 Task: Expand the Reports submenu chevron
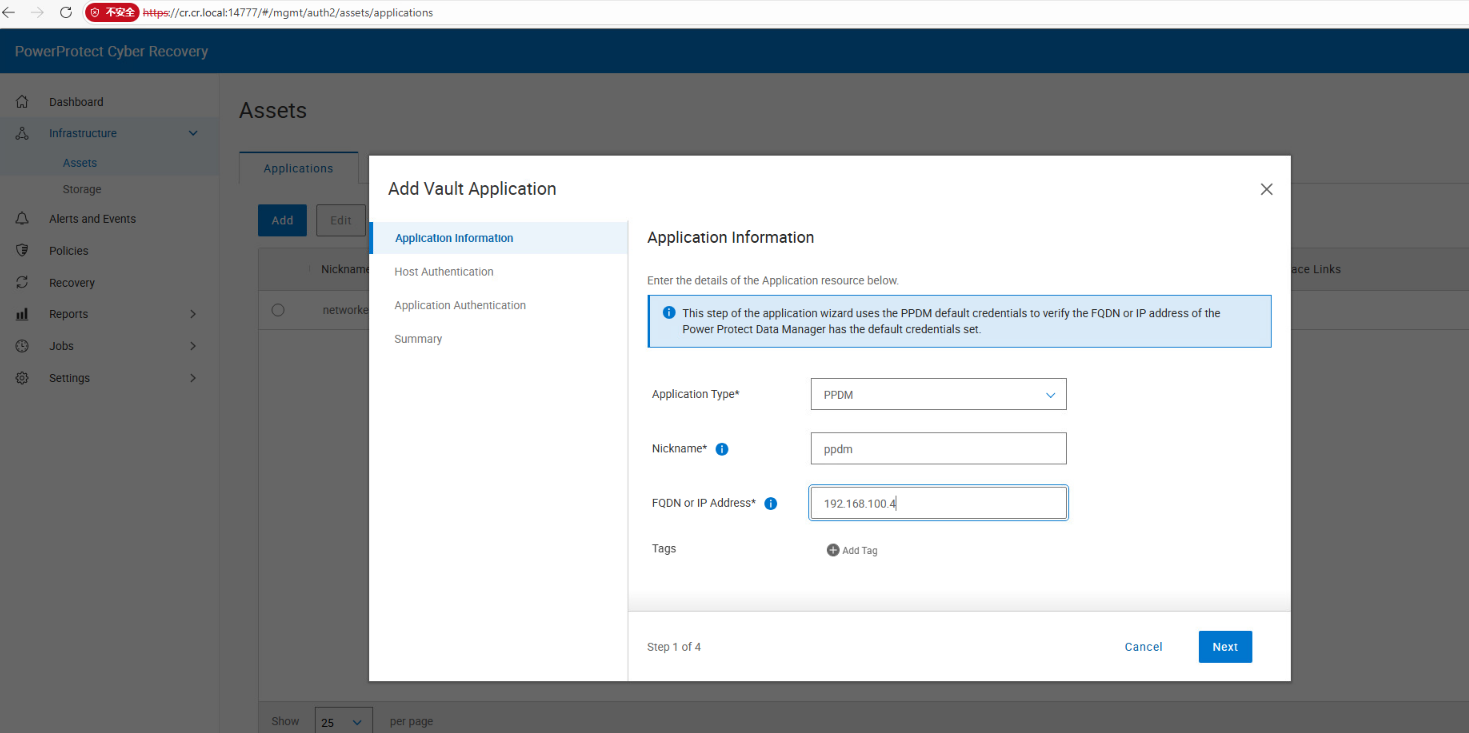193,314
